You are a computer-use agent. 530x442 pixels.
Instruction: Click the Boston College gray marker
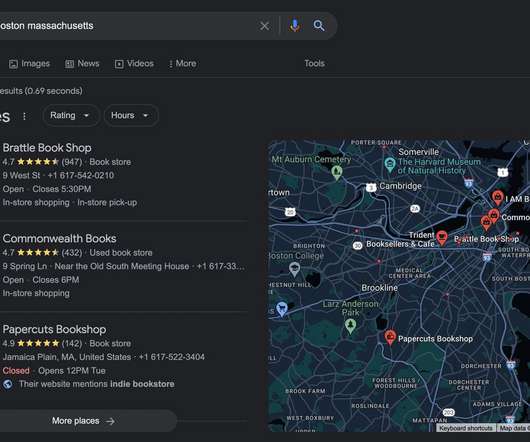294,269
